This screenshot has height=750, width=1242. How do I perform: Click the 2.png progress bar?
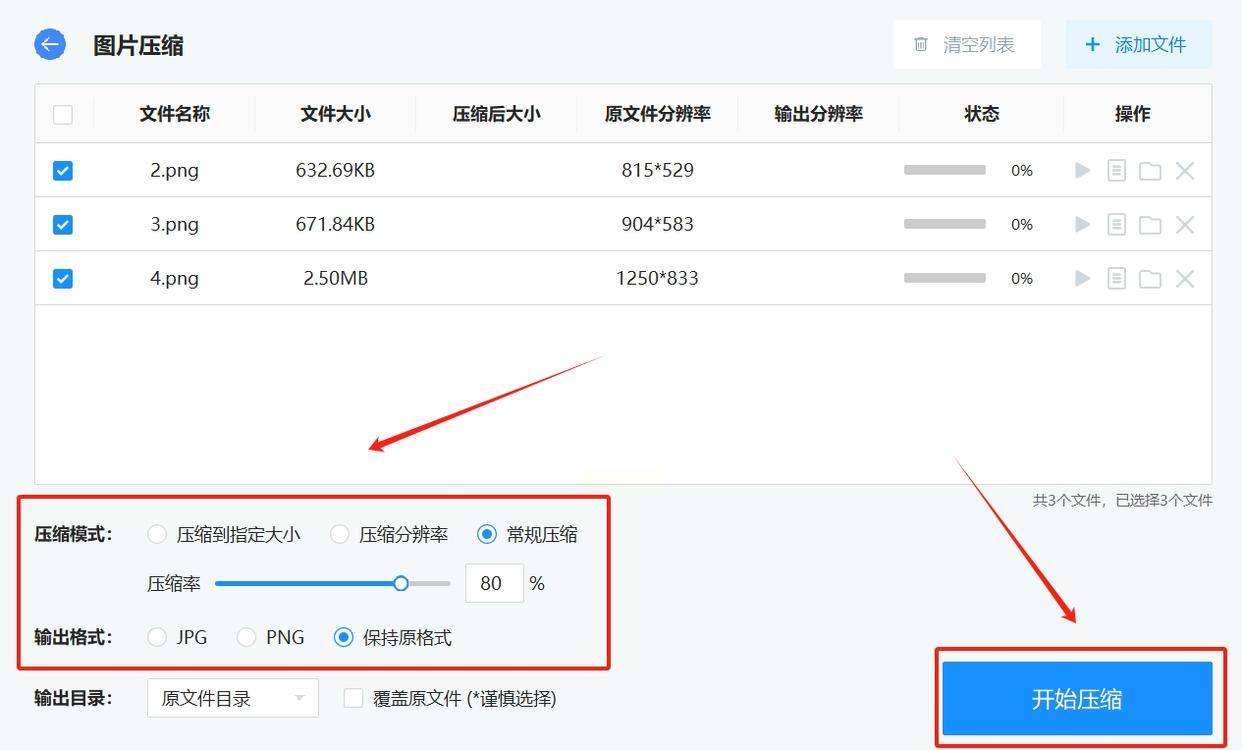(945, 171)
